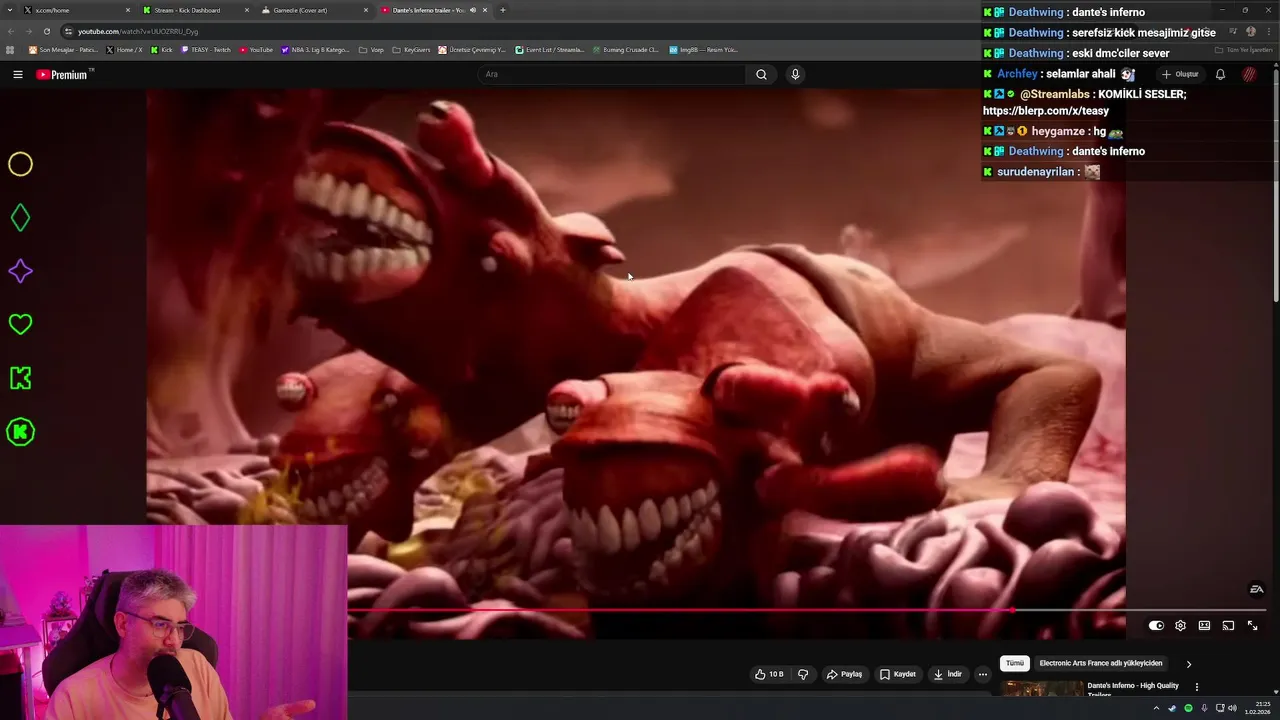Open the NBA 3. Lig 8 Katego bookmark
Image resolution: width=1280 pixels, height=720 pixels.
point(316,49)
